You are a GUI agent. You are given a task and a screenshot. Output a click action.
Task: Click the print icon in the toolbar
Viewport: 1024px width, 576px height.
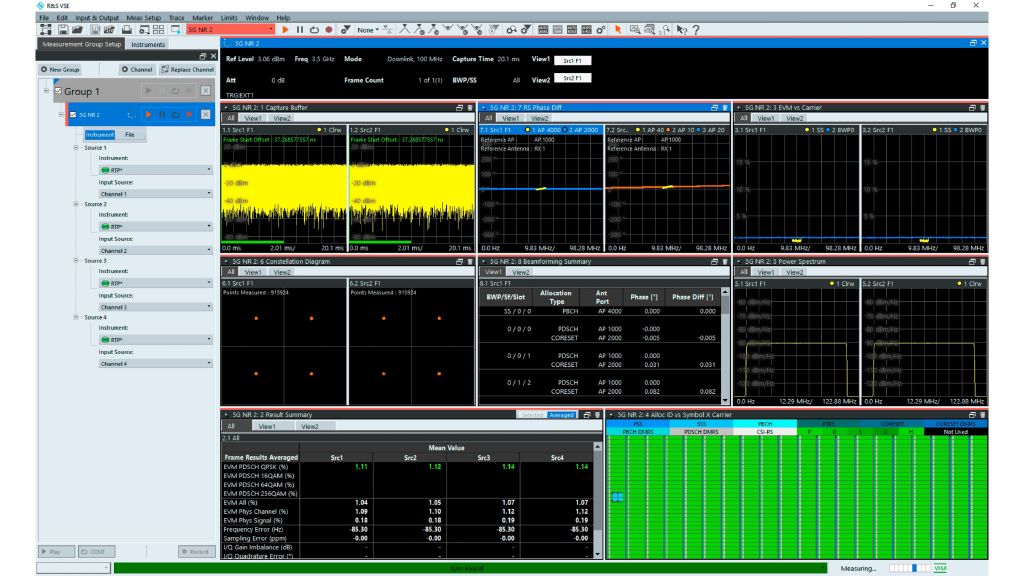coord(127,29)
